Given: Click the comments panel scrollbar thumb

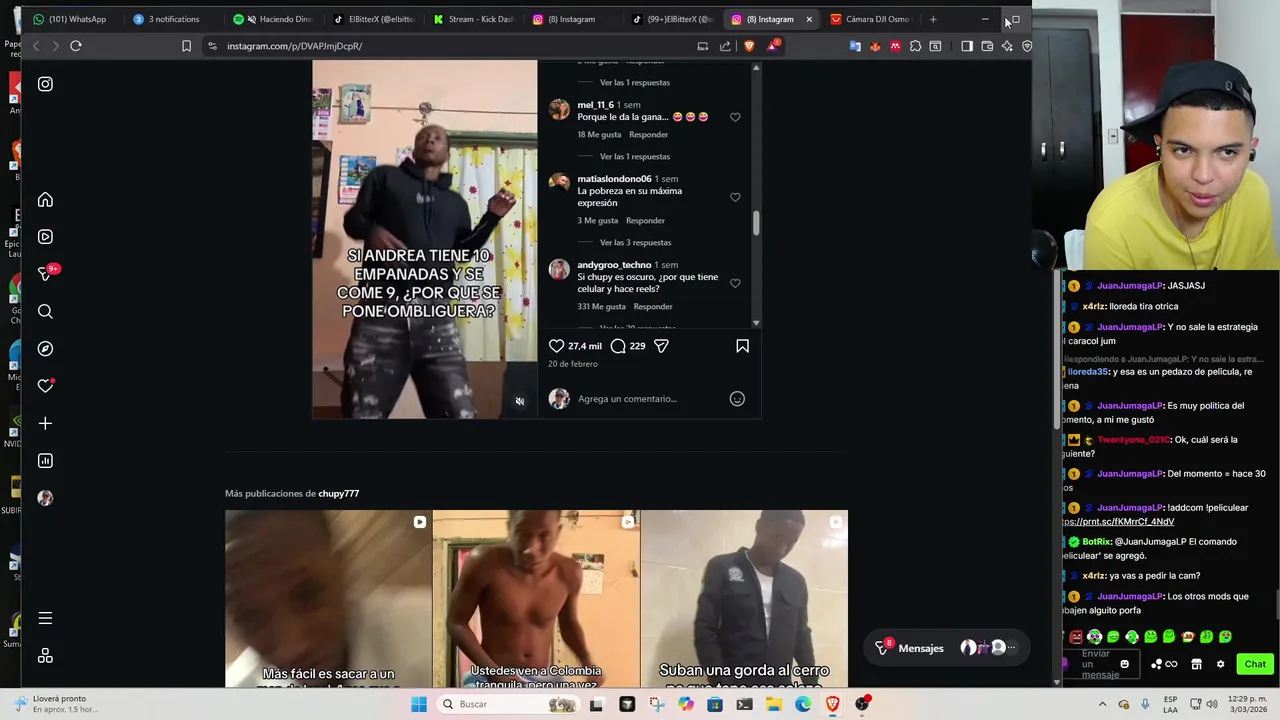Looking at the screenshot, I should coord(756,223).
